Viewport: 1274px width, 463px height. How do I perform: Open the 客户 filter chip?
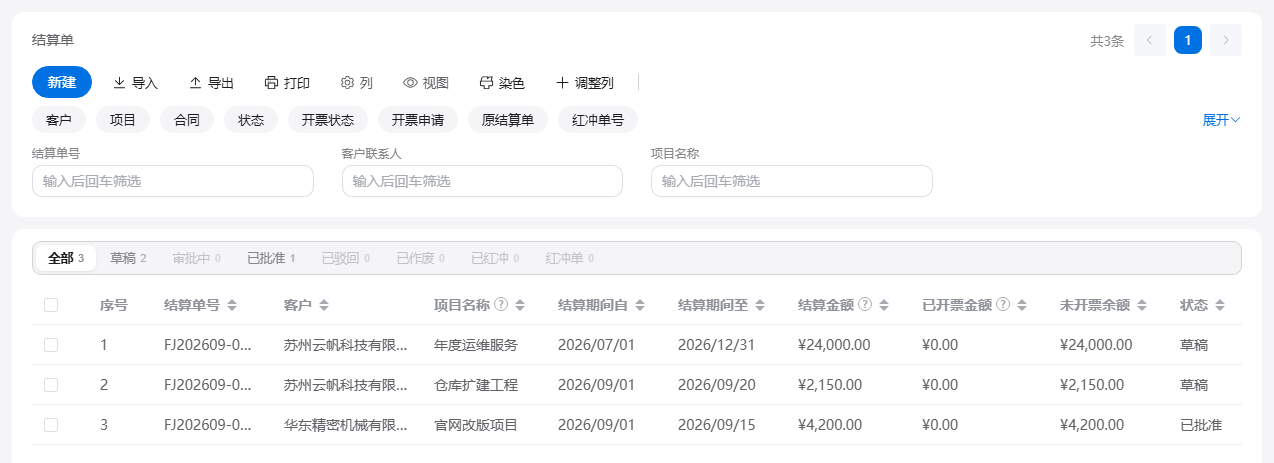59,120
